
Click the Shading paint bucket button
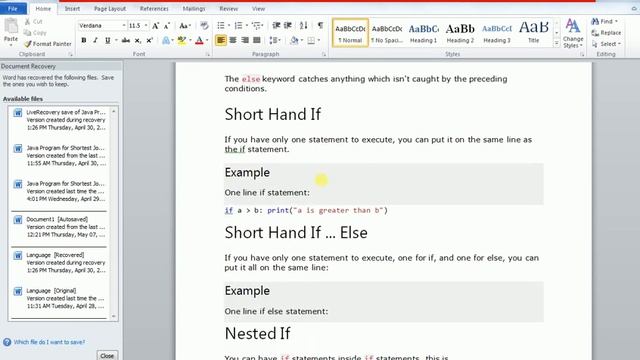pos(294,40)
